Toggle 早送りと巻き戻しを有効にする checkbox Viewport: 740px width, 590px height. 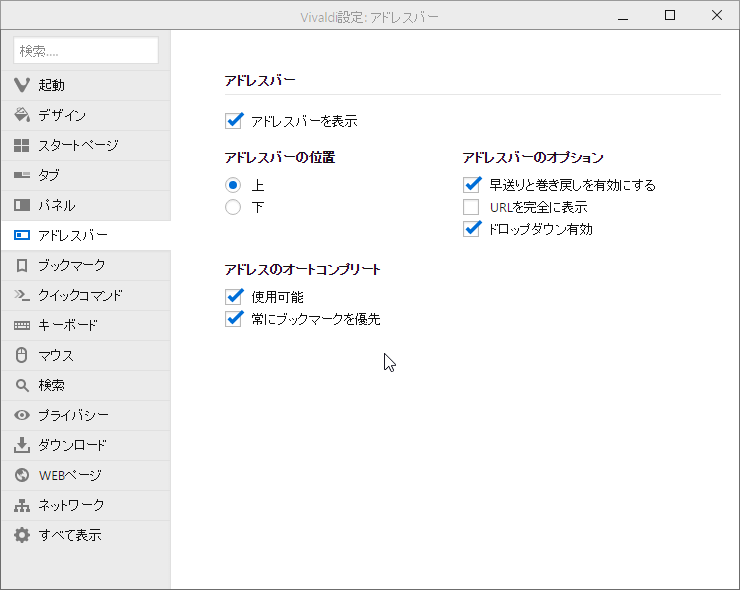point(471,185)
